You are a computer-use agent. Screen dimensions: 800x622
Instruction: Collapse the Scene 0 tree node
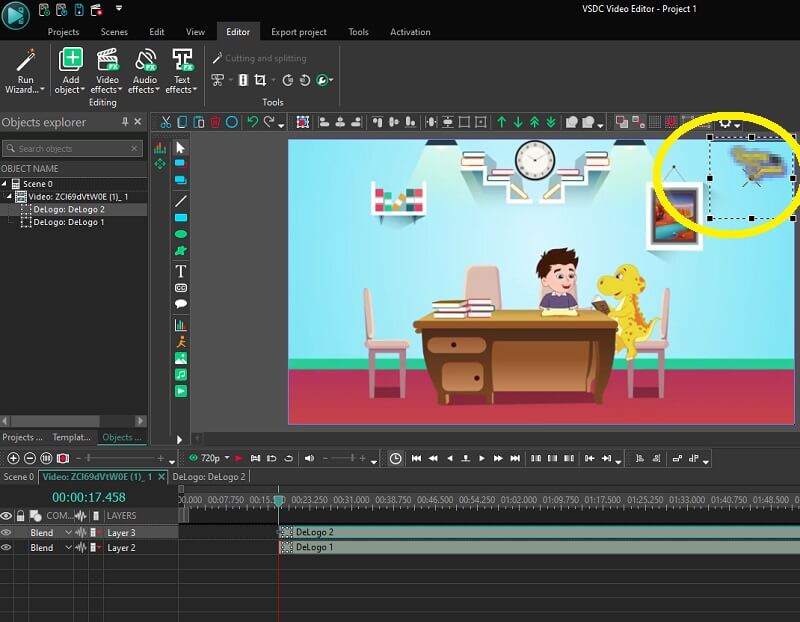[5, 184]
